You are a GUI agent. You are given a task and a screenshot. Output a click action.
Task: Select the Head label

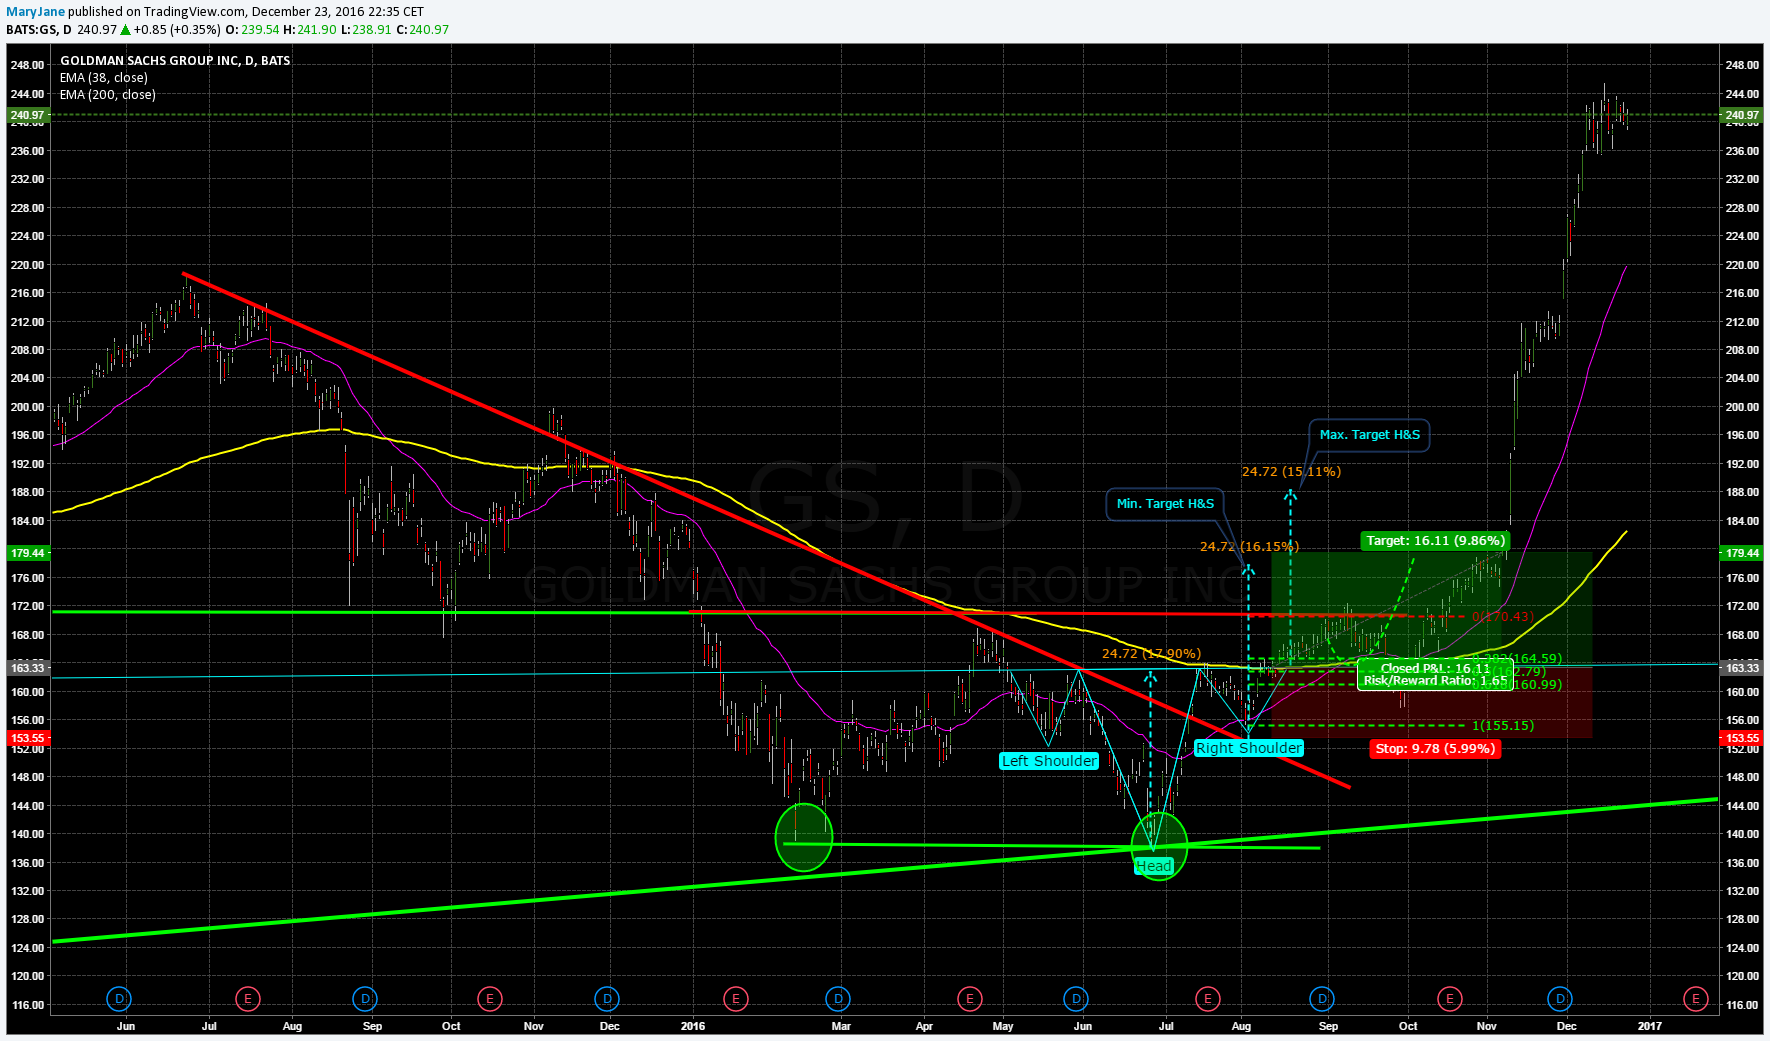(x=1153, y=866)
